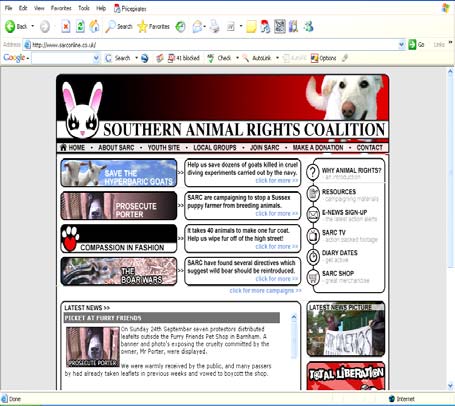Click the news box scroll up arrow
The image size is (455, 406).
pos(294,317)
